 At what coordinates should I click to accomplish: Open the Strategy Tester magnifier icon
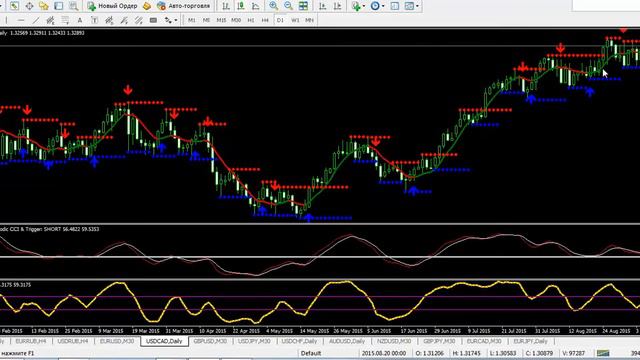coord(73,6)
